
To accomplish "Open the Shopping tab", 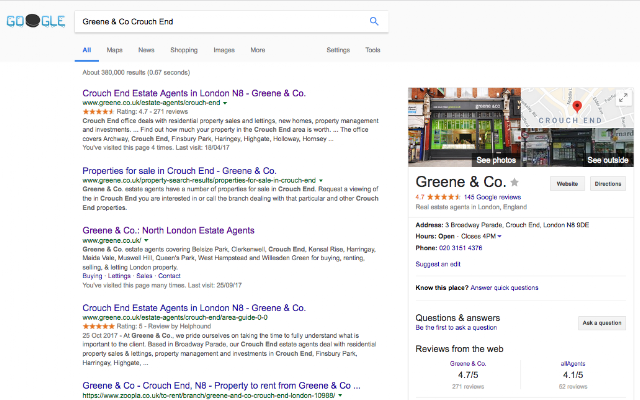I will (184, 50).
